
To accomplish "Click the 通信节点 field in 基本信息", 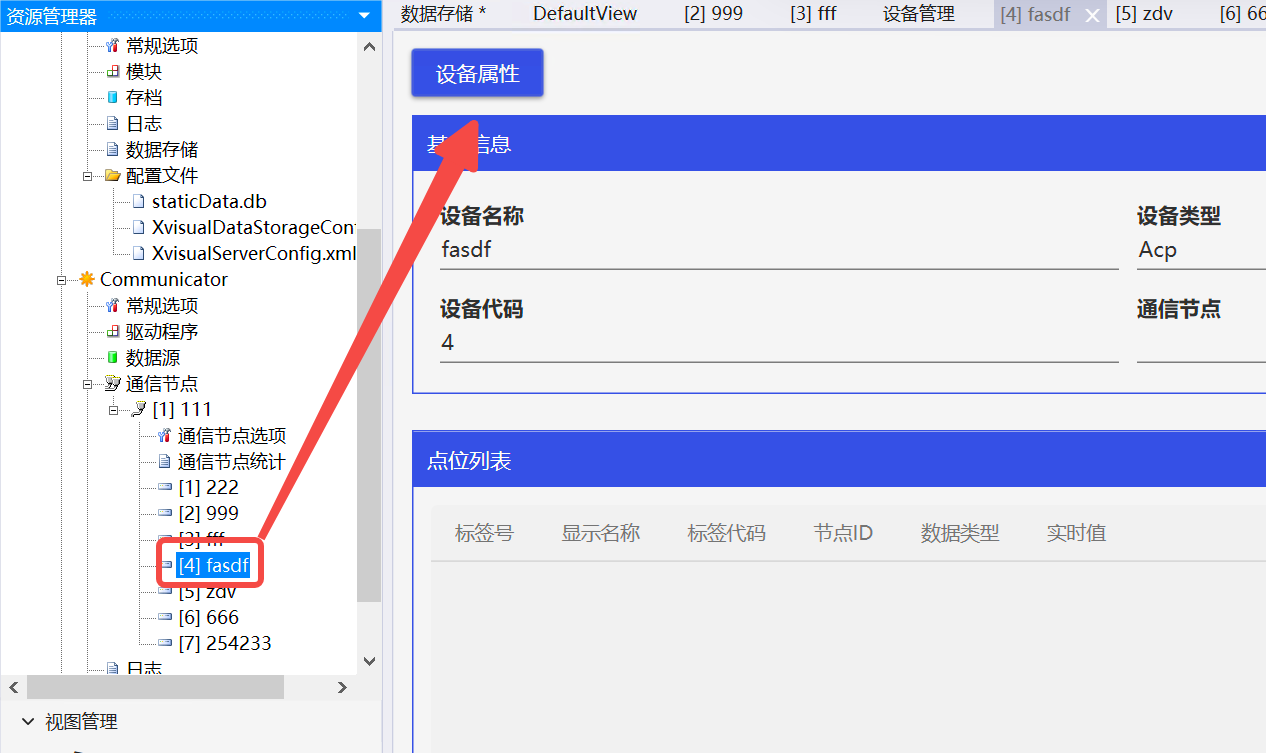I will (x=1201, y=343).
